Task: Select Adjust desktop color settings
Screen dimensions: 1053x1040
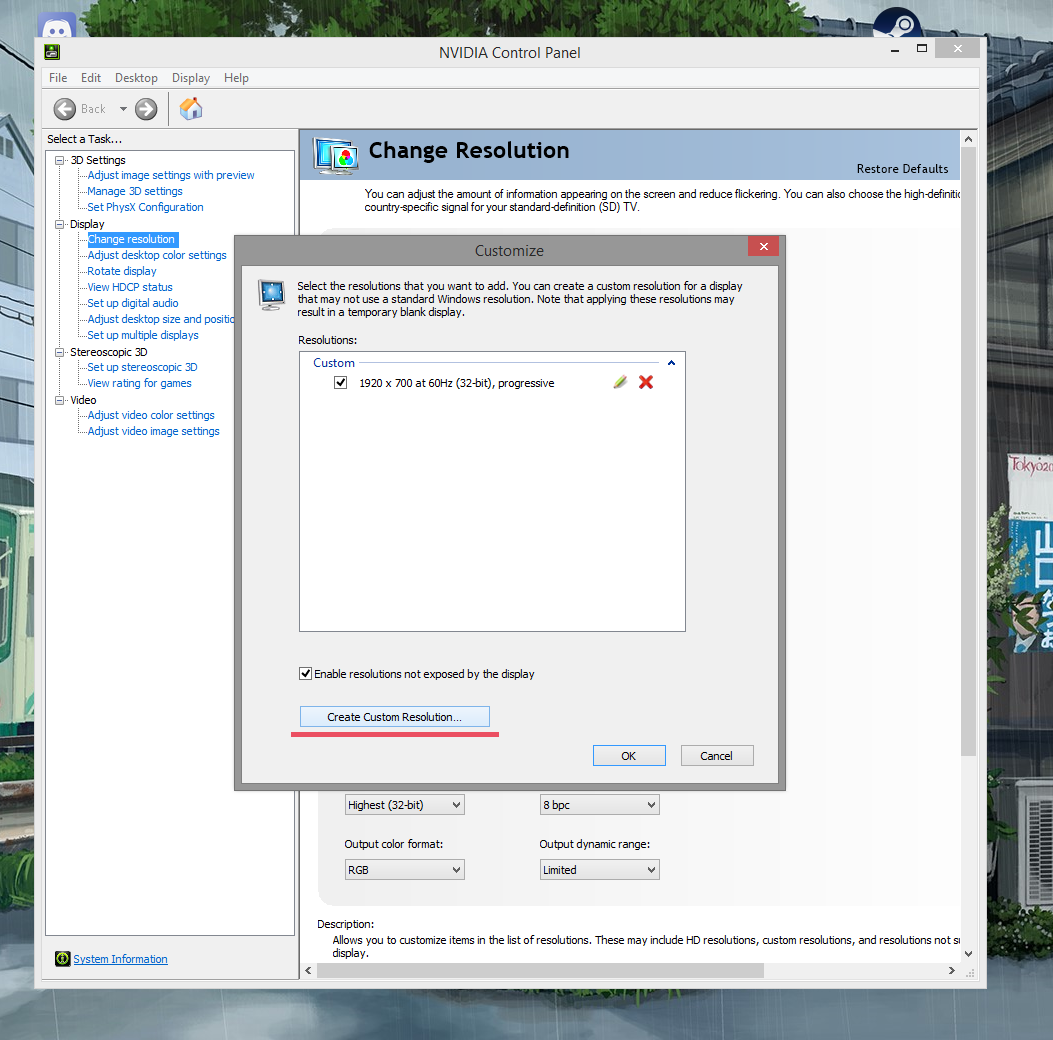Action: click(156, 255)
